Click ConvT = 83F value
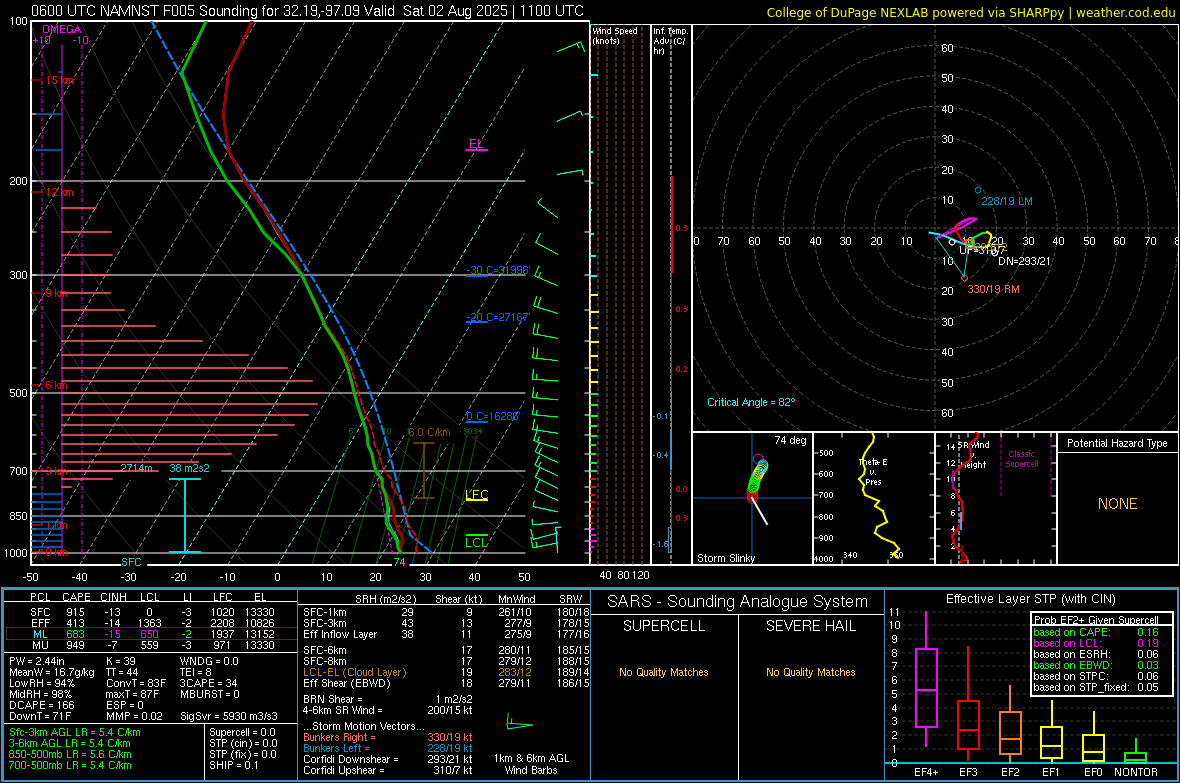 tap(134, 683)
